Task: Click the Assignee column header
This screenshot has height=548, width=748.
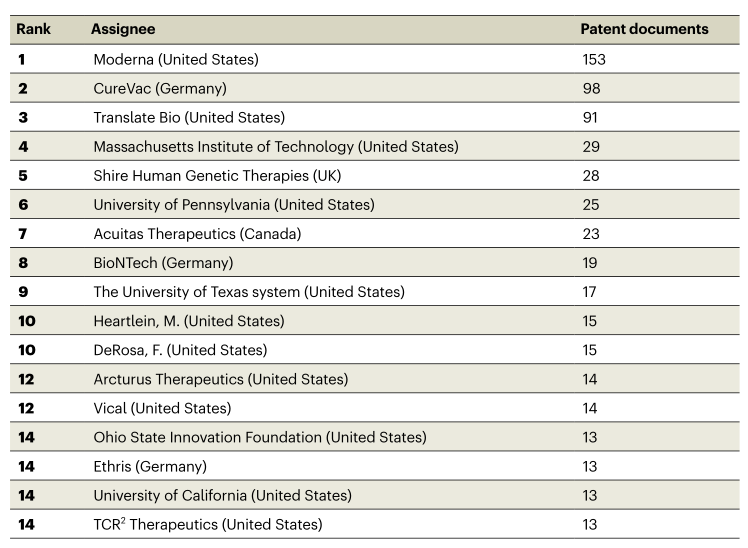Action: [x=123, y=29]
